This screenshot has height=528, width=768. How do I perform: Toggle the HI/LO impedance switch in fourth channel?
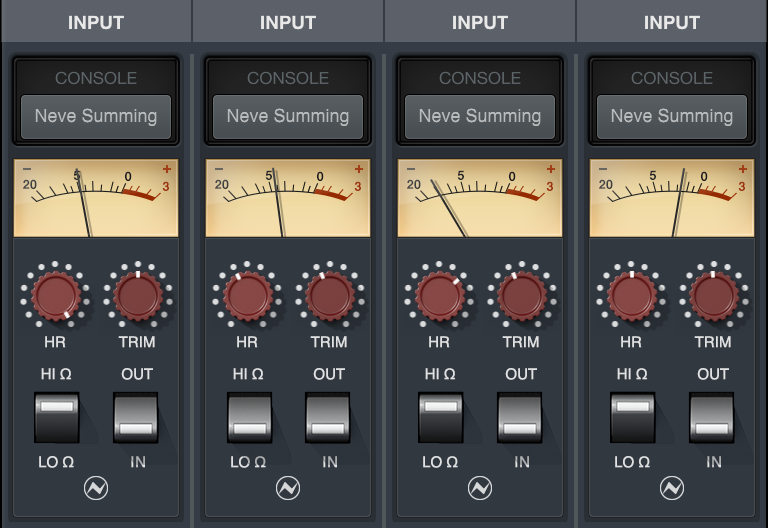coord(633,418)
